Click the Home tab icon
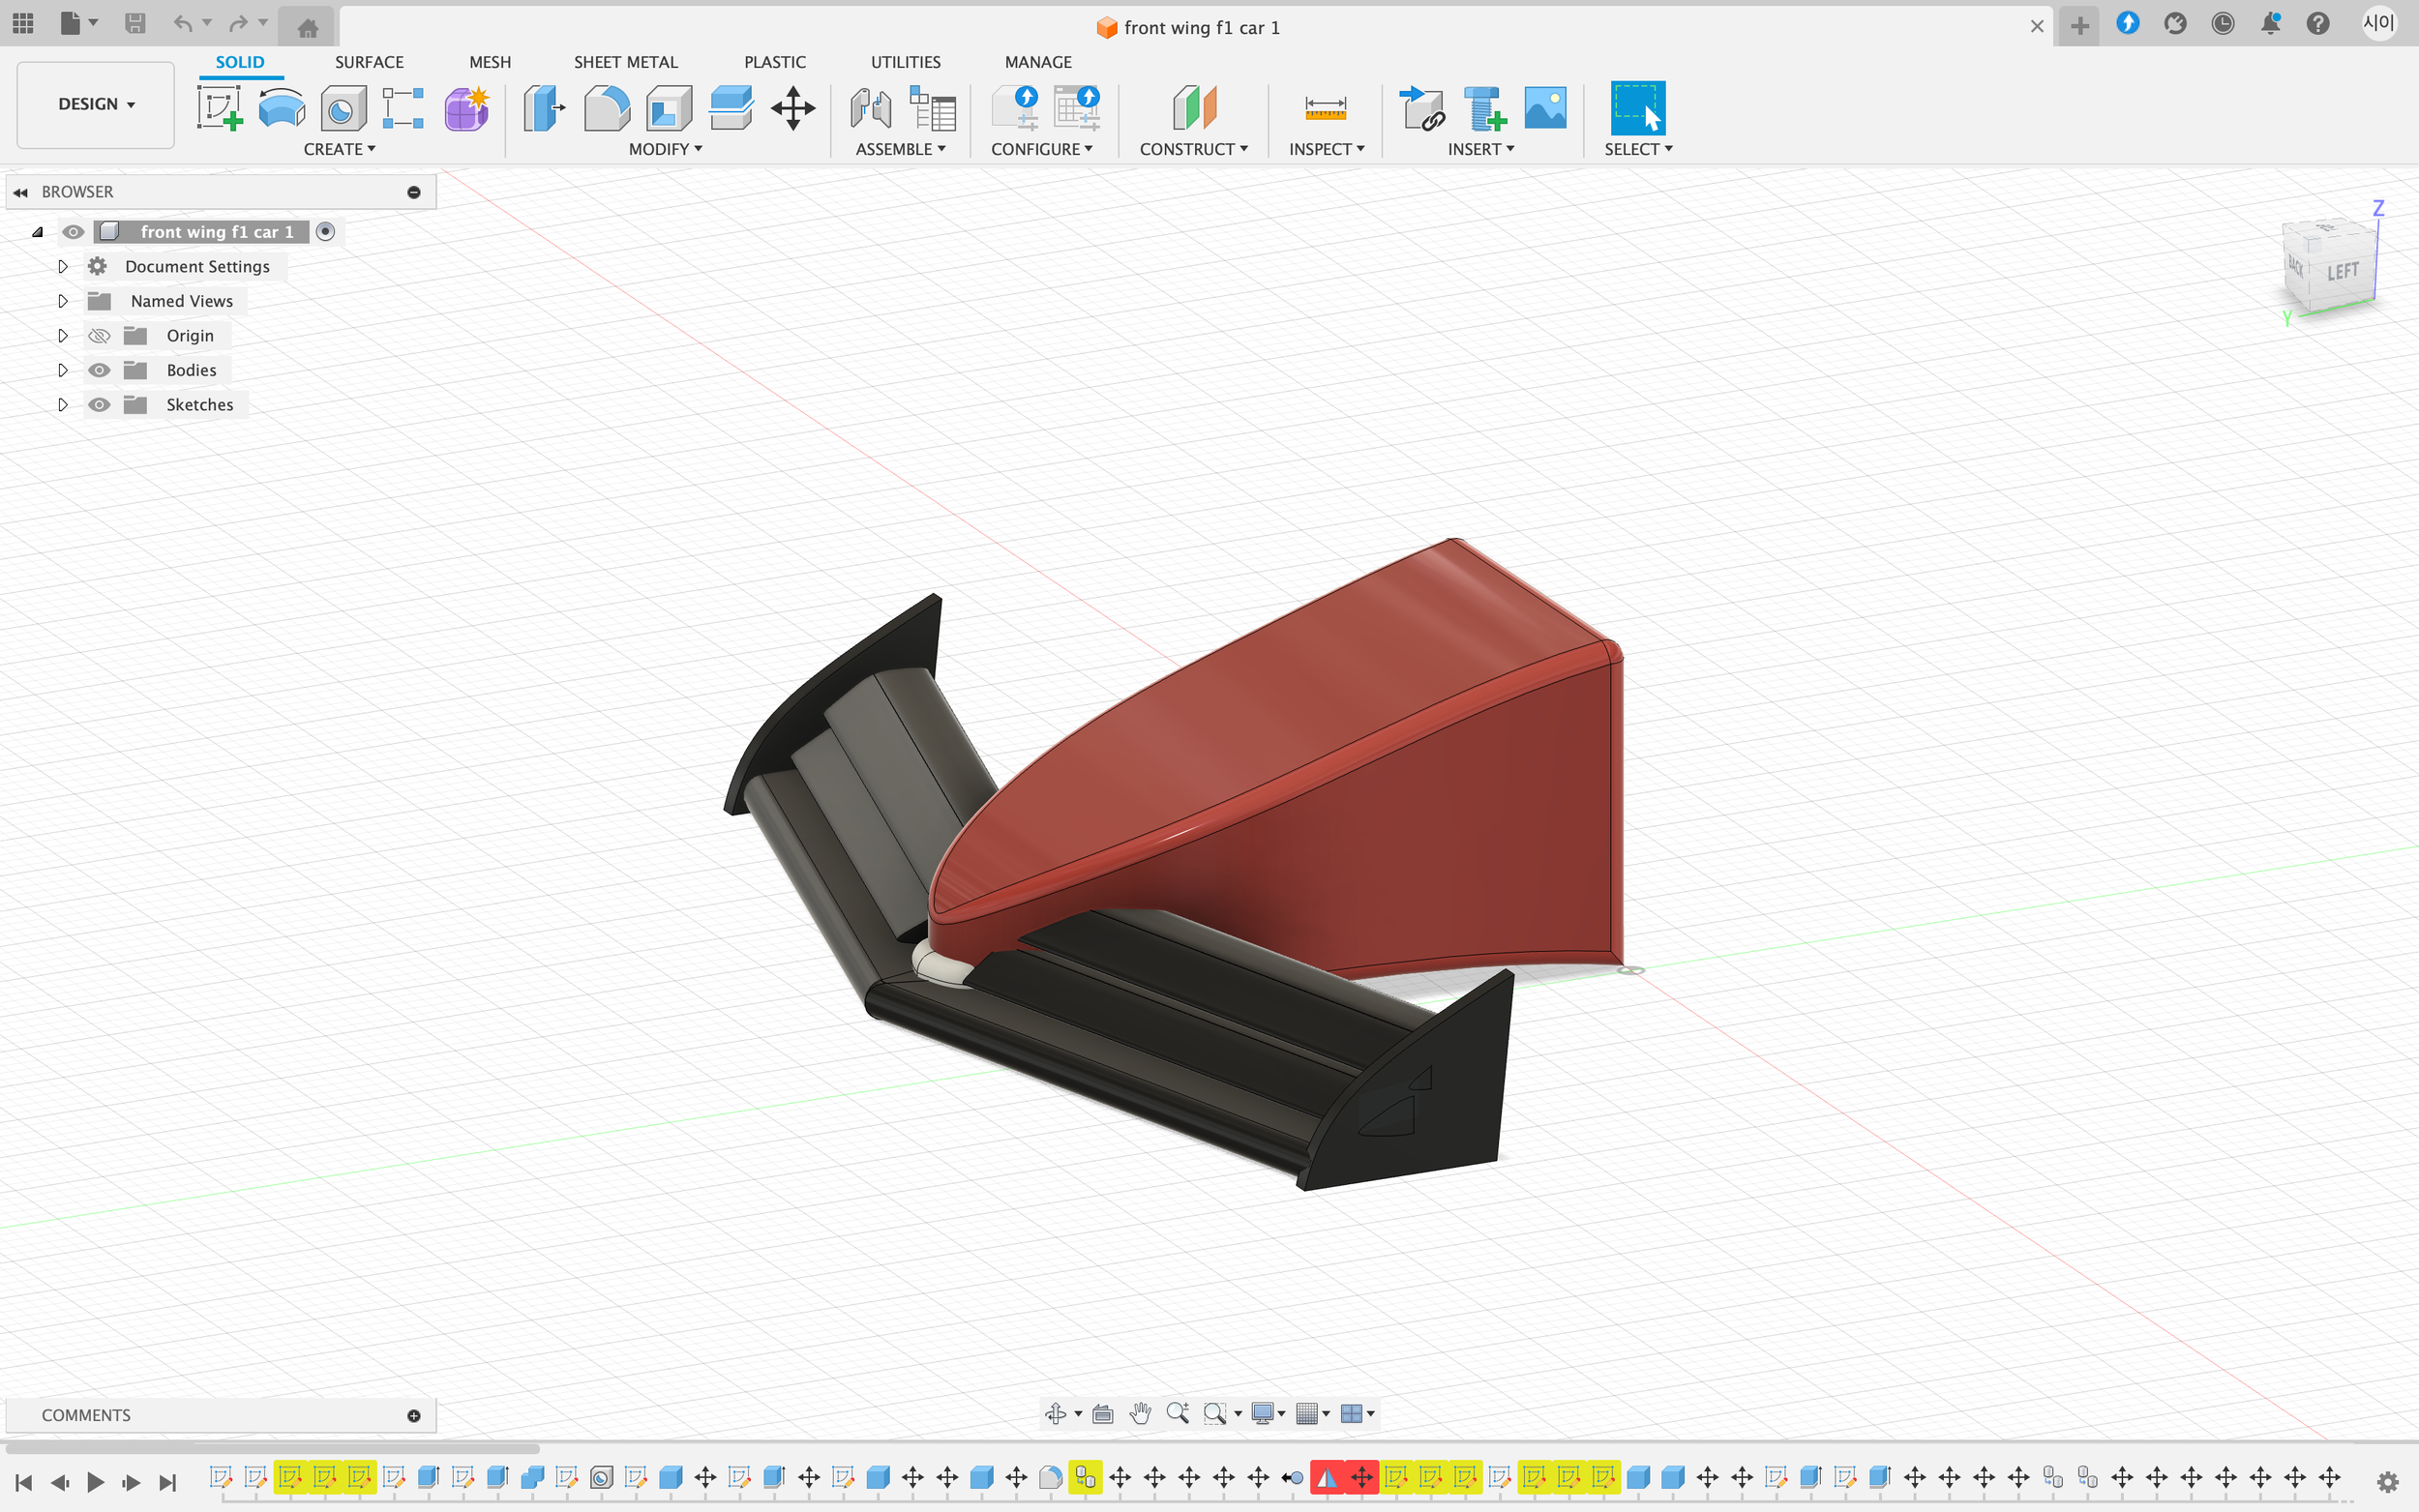 click(308, 28)
